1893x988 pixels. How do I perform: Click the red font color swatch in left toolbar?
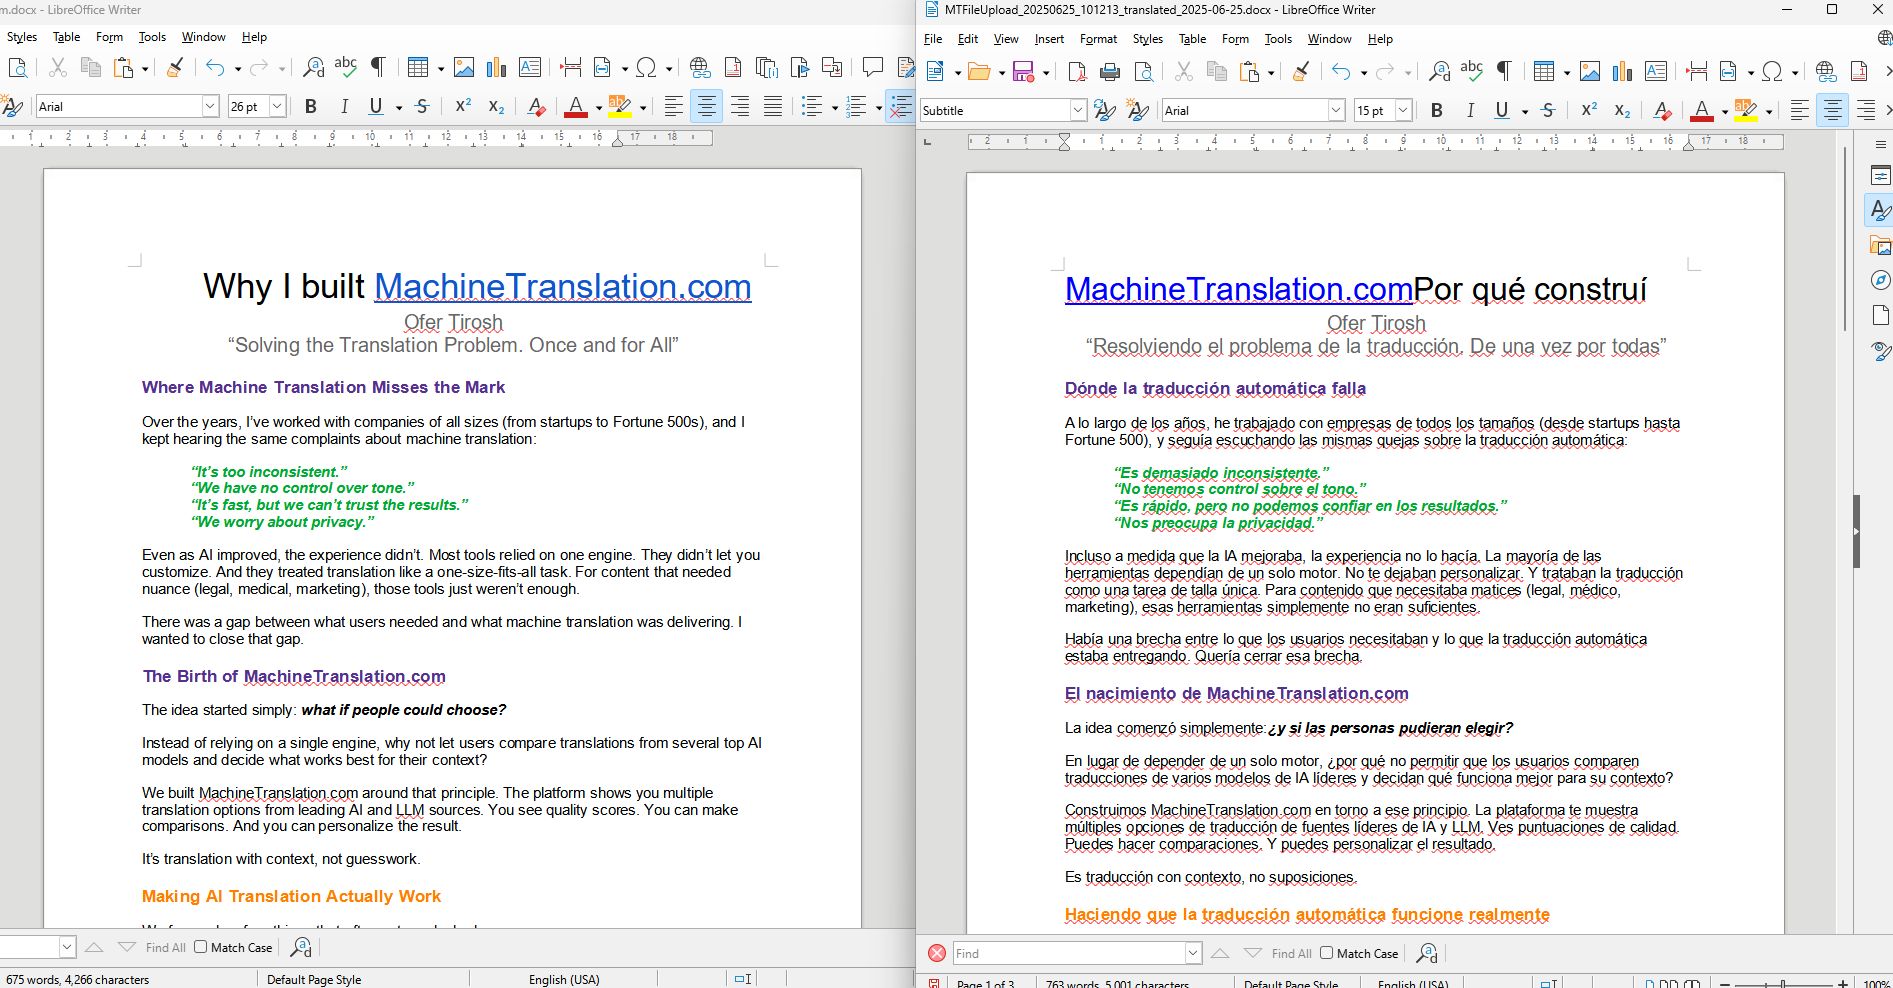pyautogui.click(x=576, y=106)
